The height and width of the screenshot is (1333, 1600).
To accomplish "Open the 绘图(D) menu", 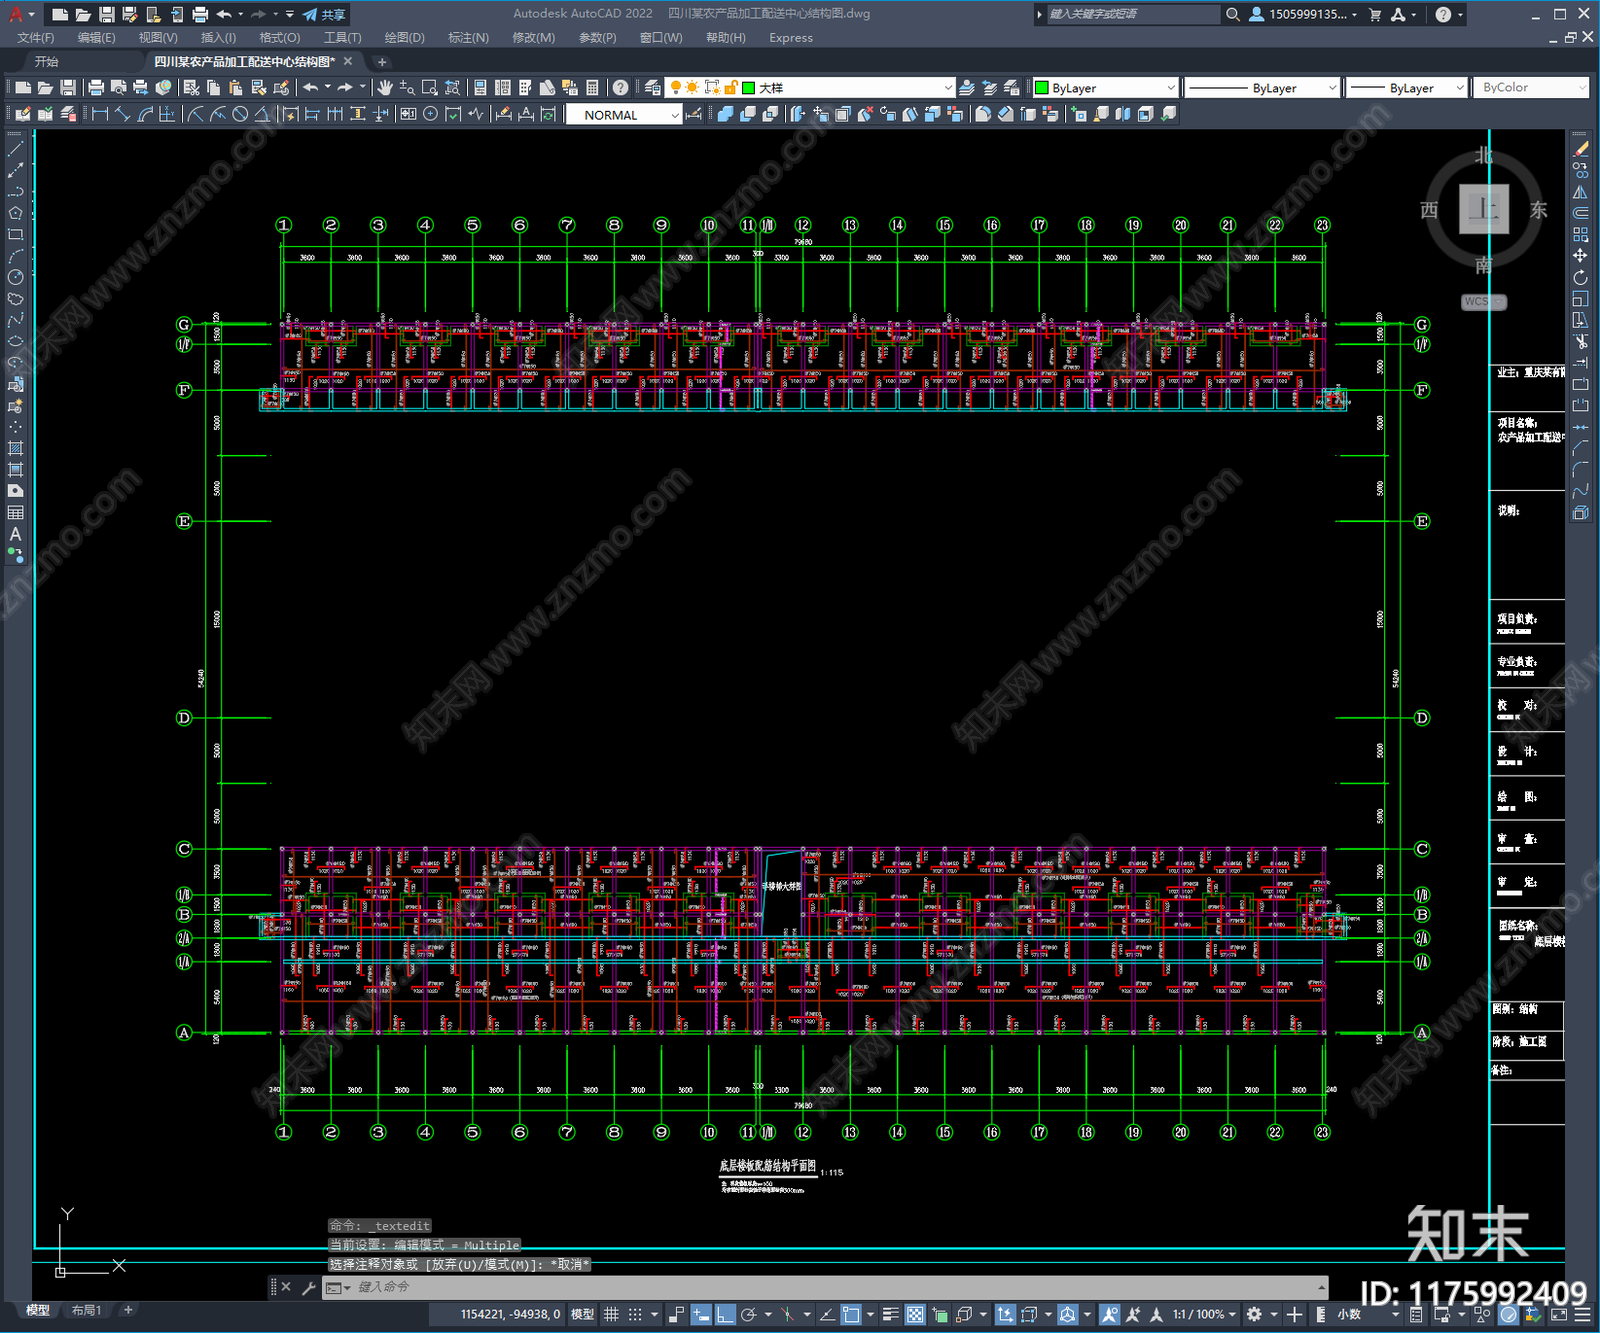I will coord(404,38).
